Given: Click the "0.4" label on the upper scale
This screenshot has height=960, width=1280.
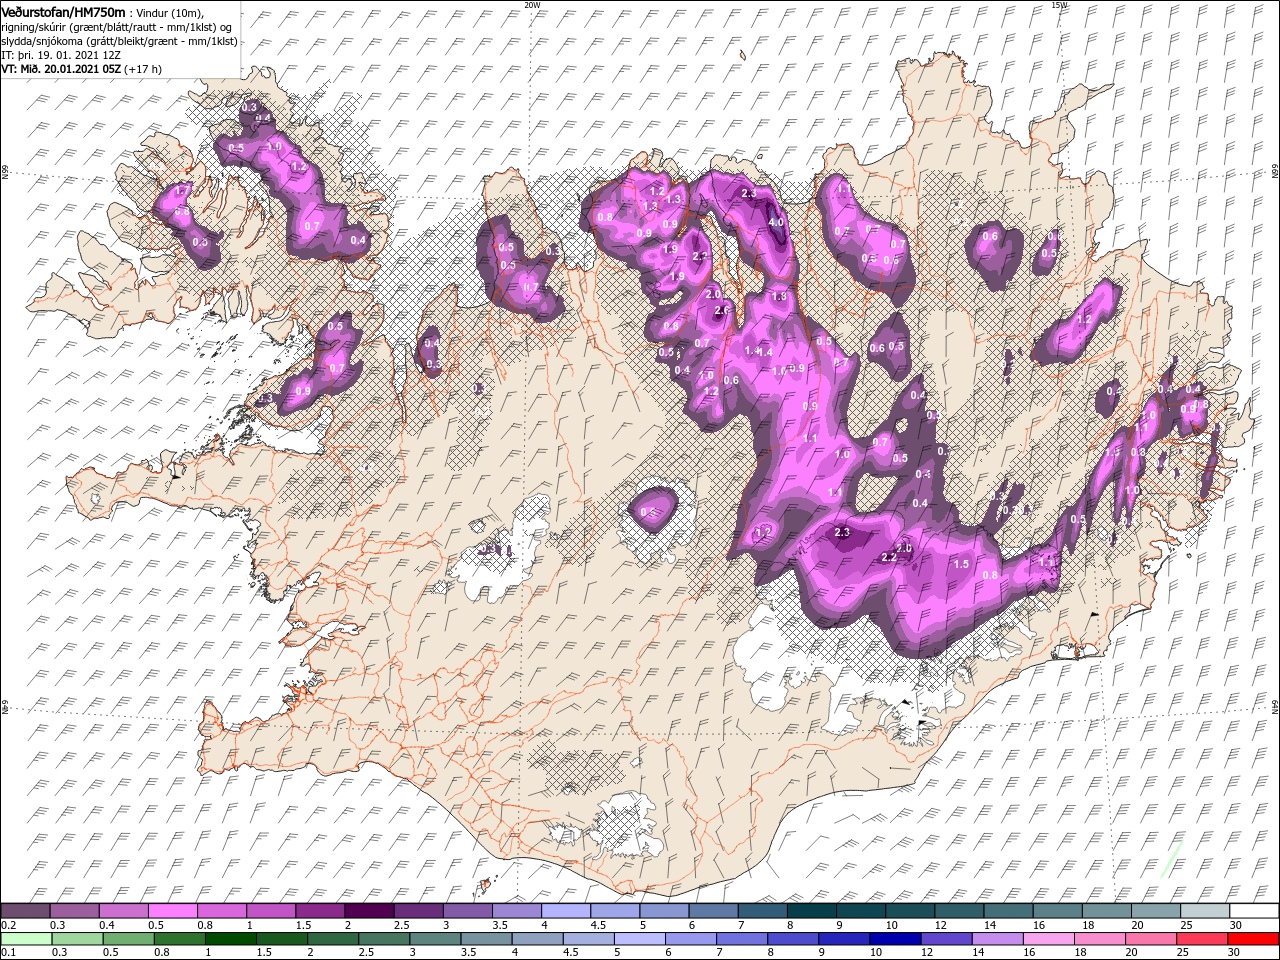Looking at the screenshot, I should pos(107,925).
